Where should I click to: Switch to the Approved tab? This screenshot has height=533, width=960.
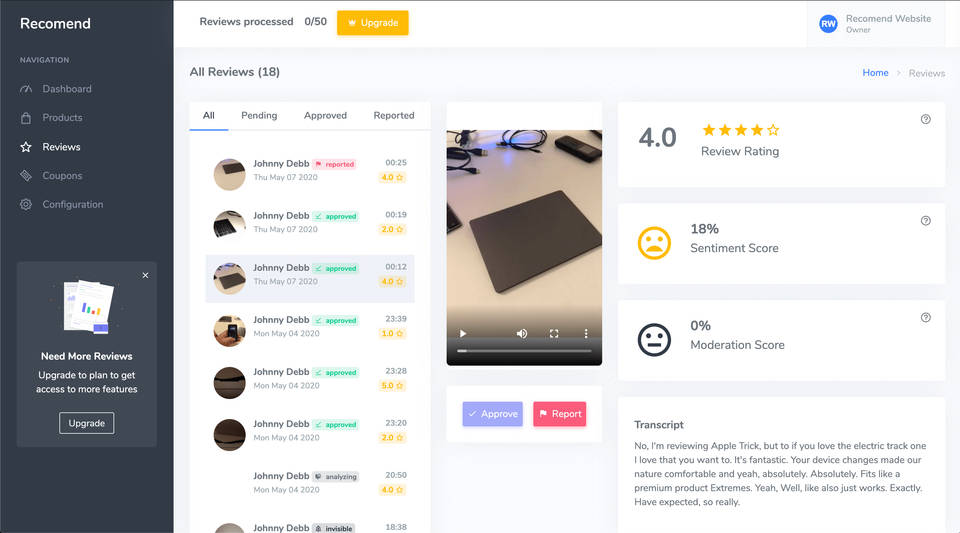(x=325, y=116)
